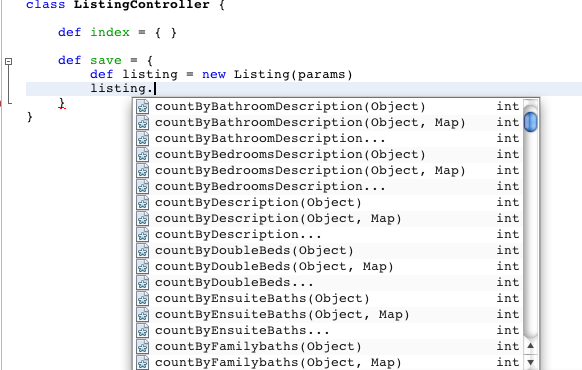Image resolution: width=582 pixels, height=370 pixels.
Task: Collapse the save closure fold marker
Action: tap(9, 61)
